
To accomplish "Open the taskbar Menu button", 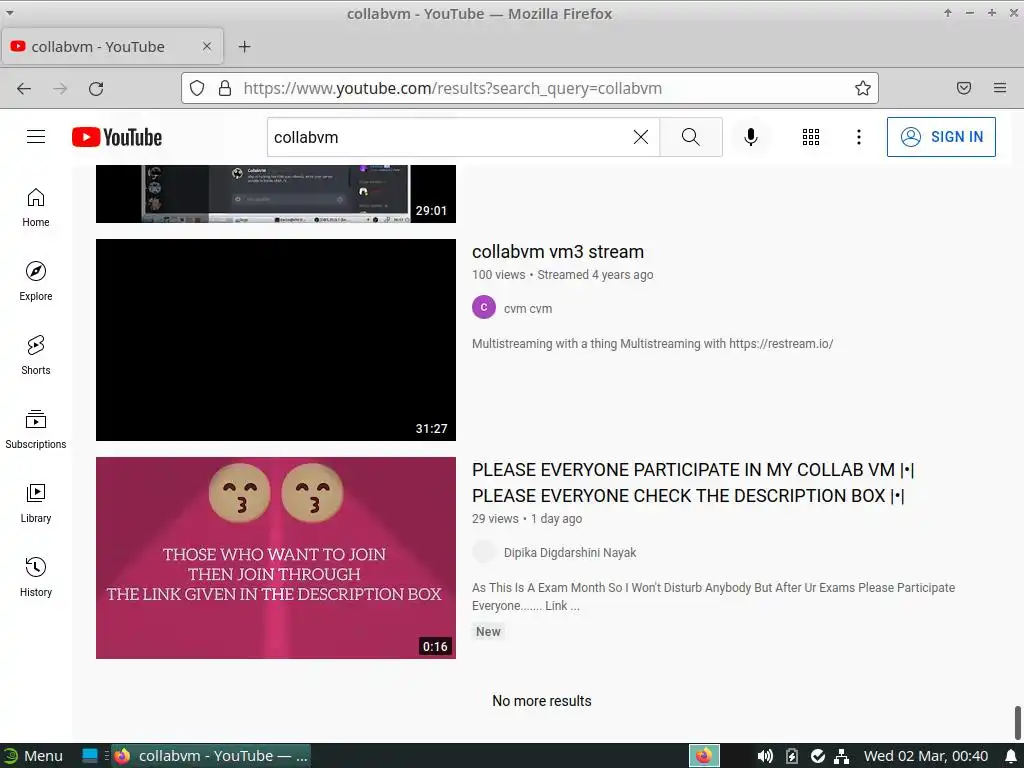I will click(34, 756).
